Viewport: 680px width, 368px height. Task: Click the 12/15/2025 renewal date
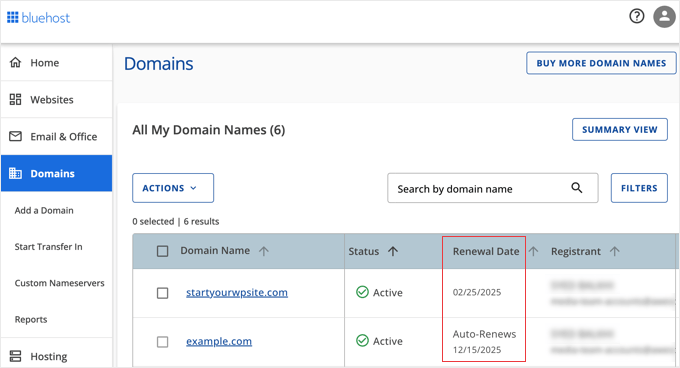point(477,350)
